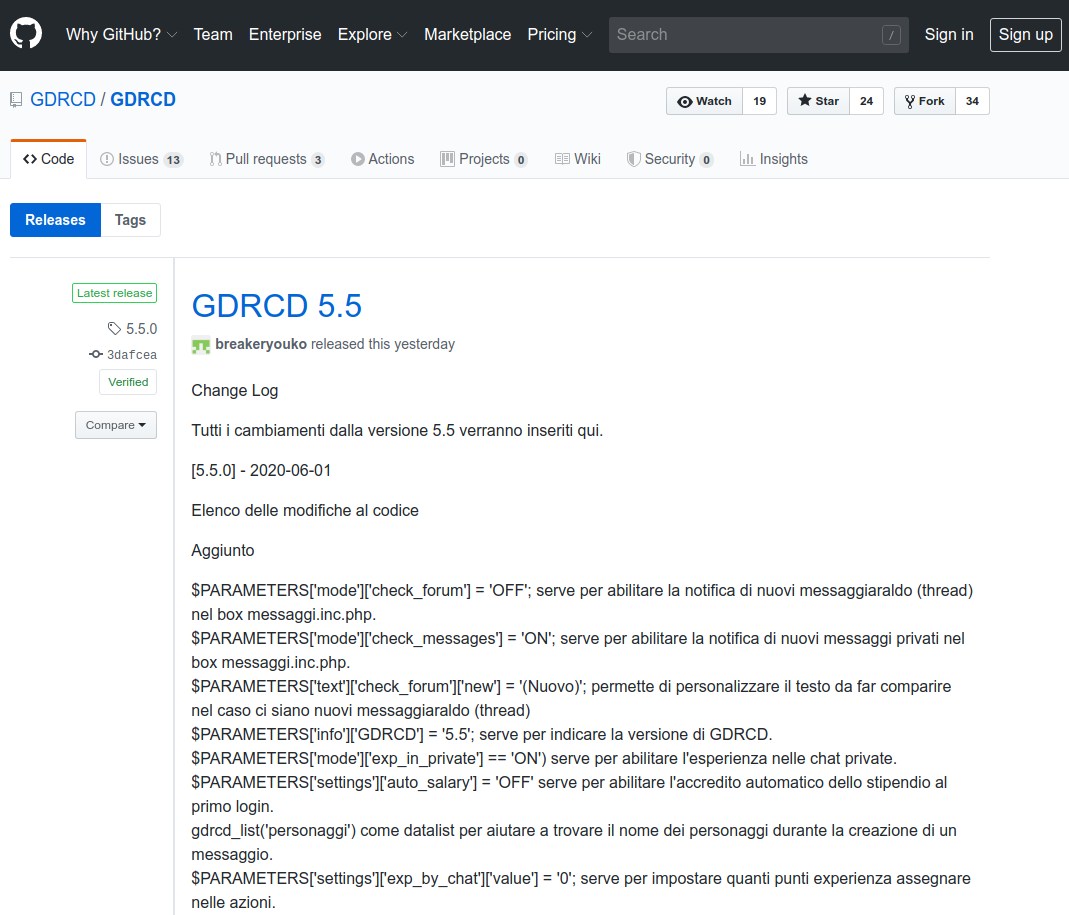Open the bold GDRCD repository link
1069x915 pixels.
coord(143,100)
